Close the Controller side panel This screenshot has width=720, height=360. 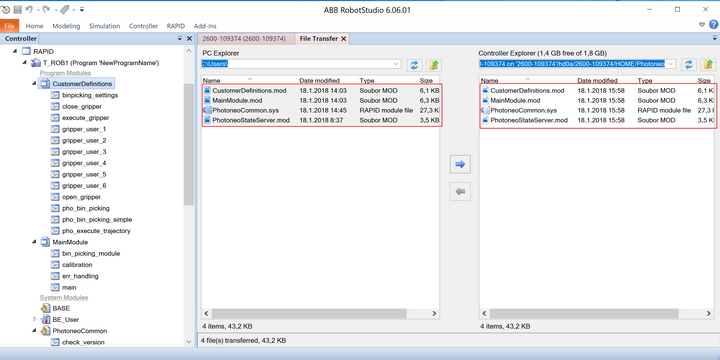189,39
